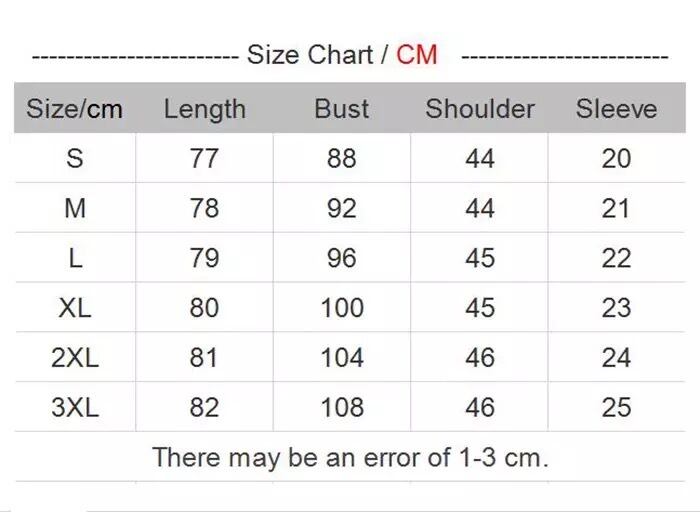Select the Shoulder column header
Screen dimensions: 700x512
pyautogui.click(x=480, y=109)
